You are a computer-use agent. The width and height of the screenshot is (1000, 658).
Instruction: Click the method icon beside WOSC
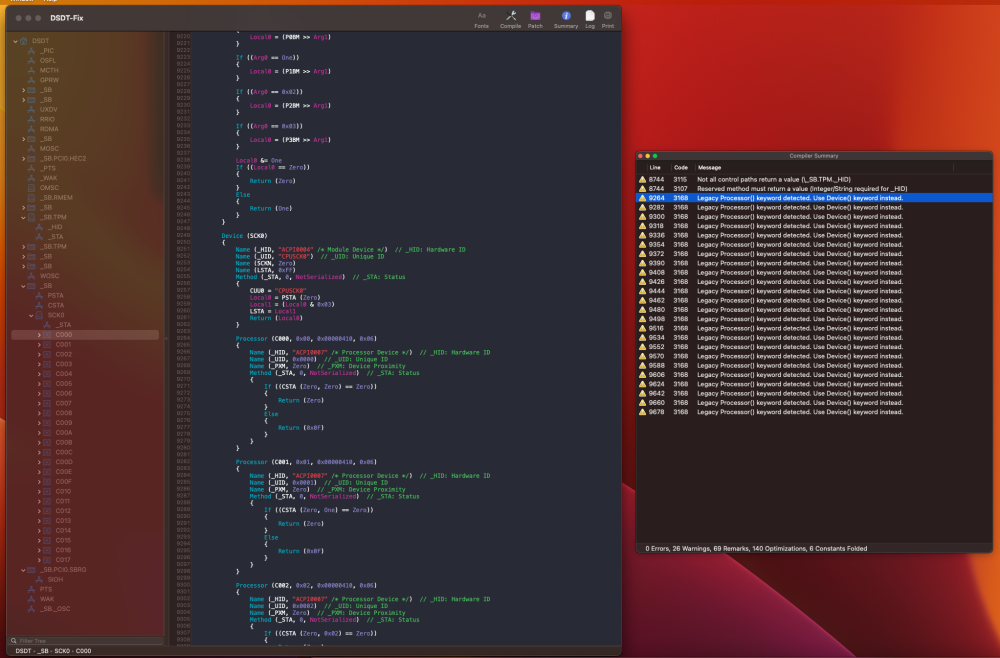point(31,276)
